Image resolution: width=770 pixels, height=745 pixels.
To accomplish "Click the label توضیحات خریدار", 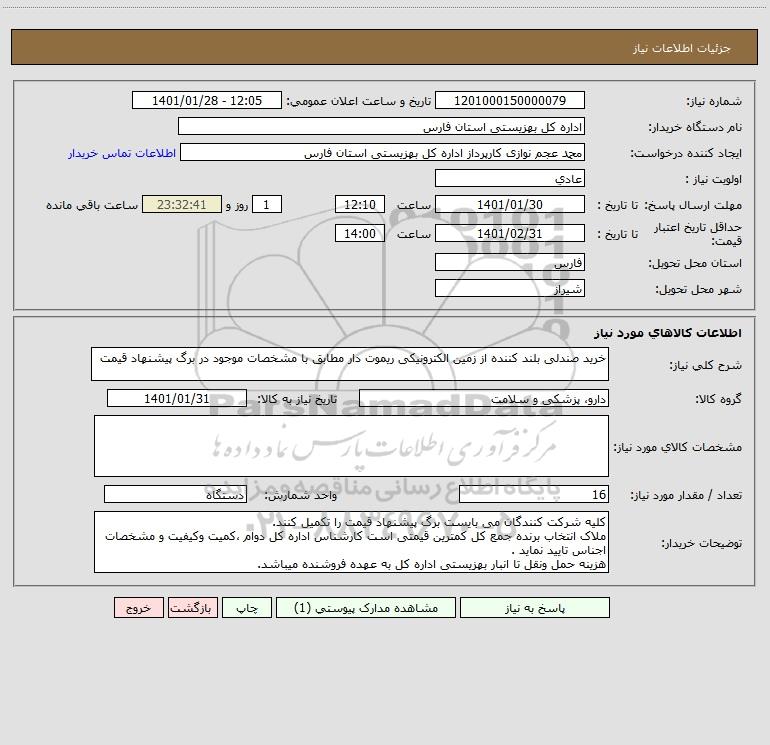I will pyautogui.click(x=701, y=543).
